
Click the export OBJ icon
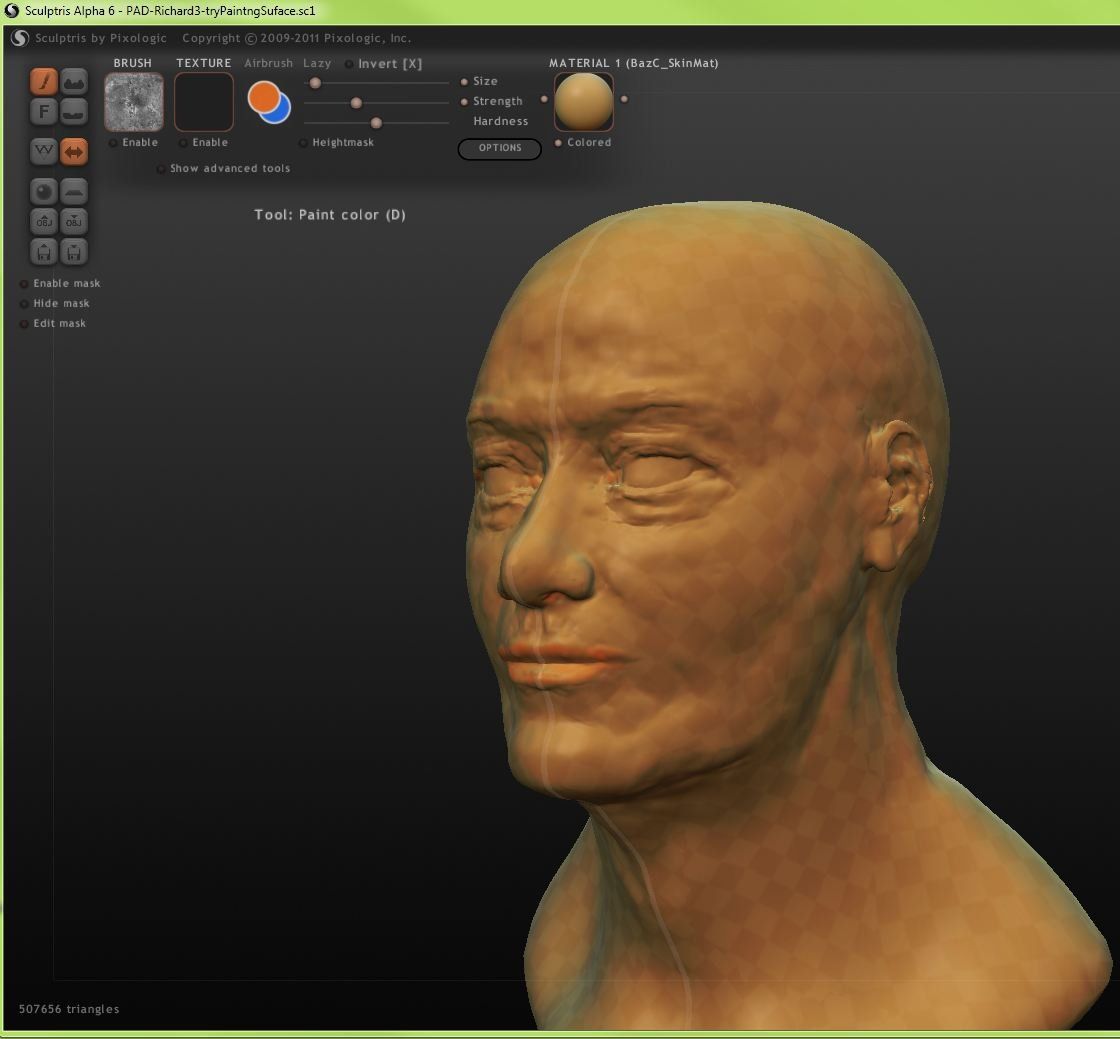click(74, 221)
